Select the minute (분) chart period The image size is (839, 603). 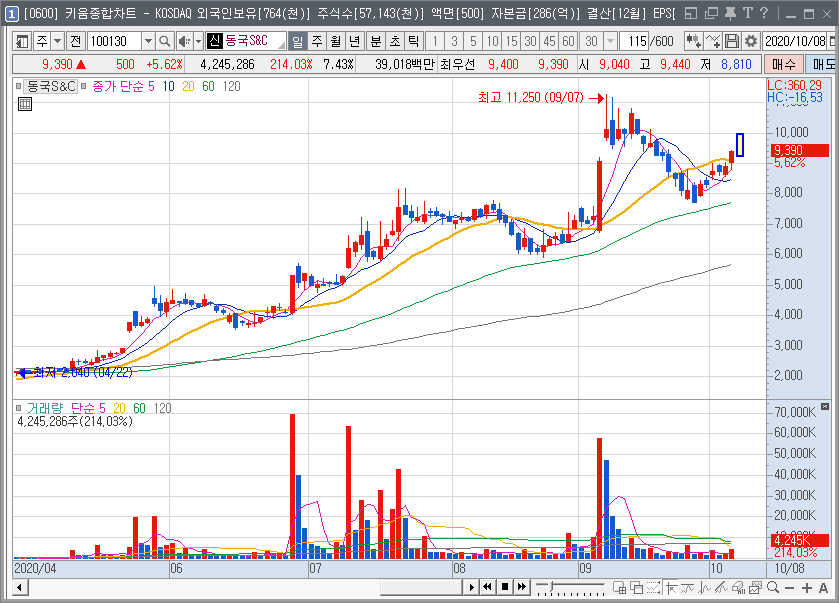[376, 41]
